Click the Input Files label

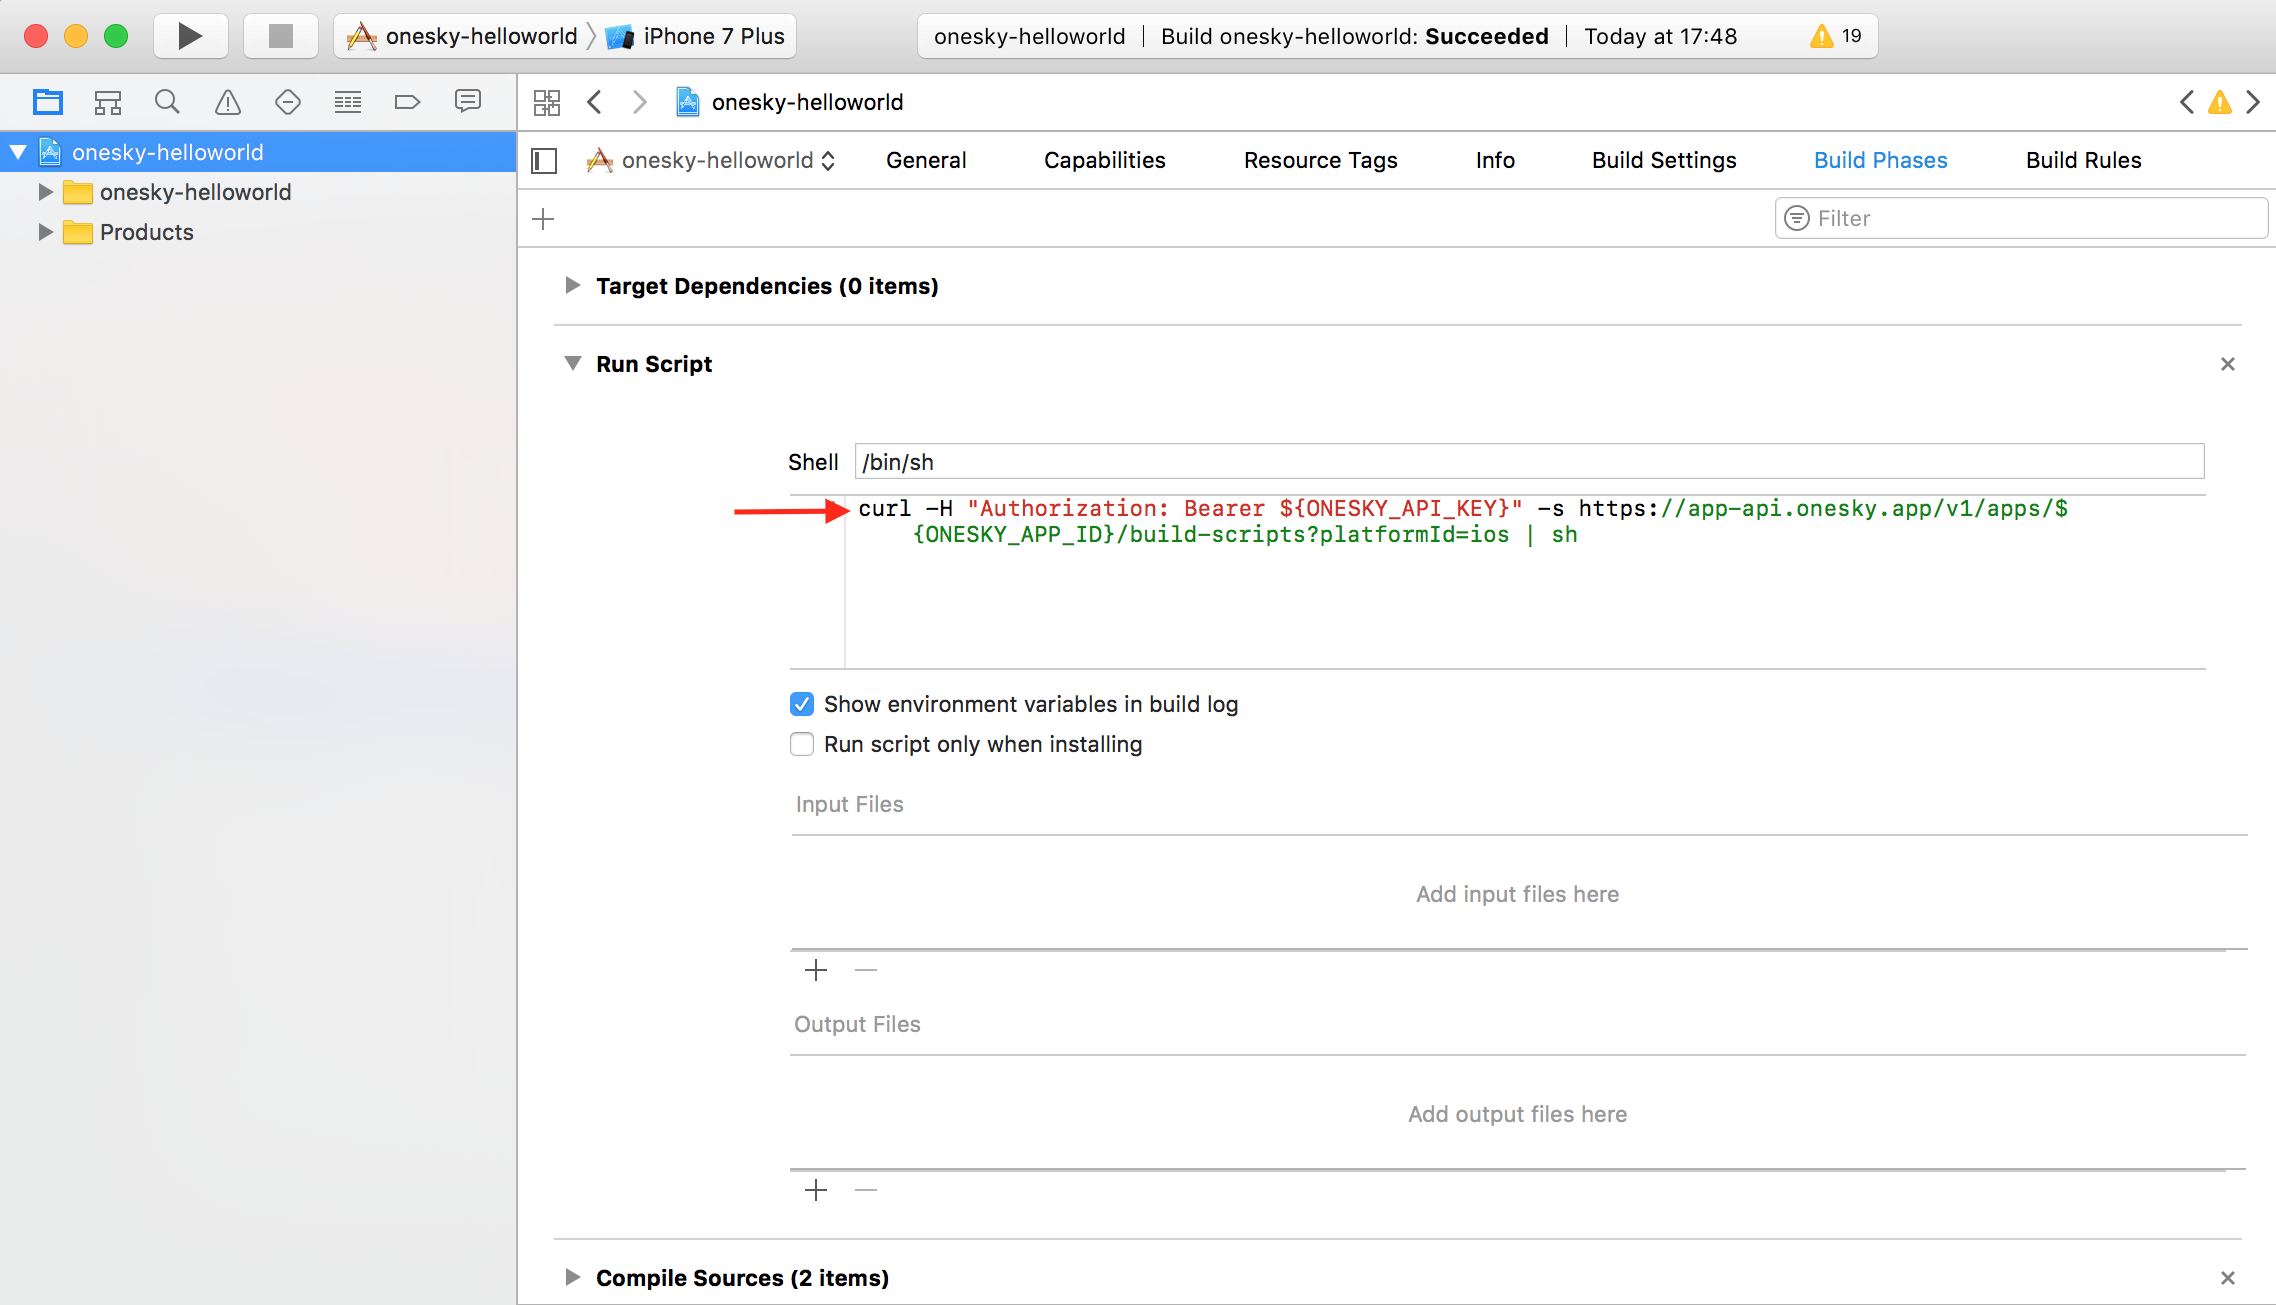pos(849,804)
